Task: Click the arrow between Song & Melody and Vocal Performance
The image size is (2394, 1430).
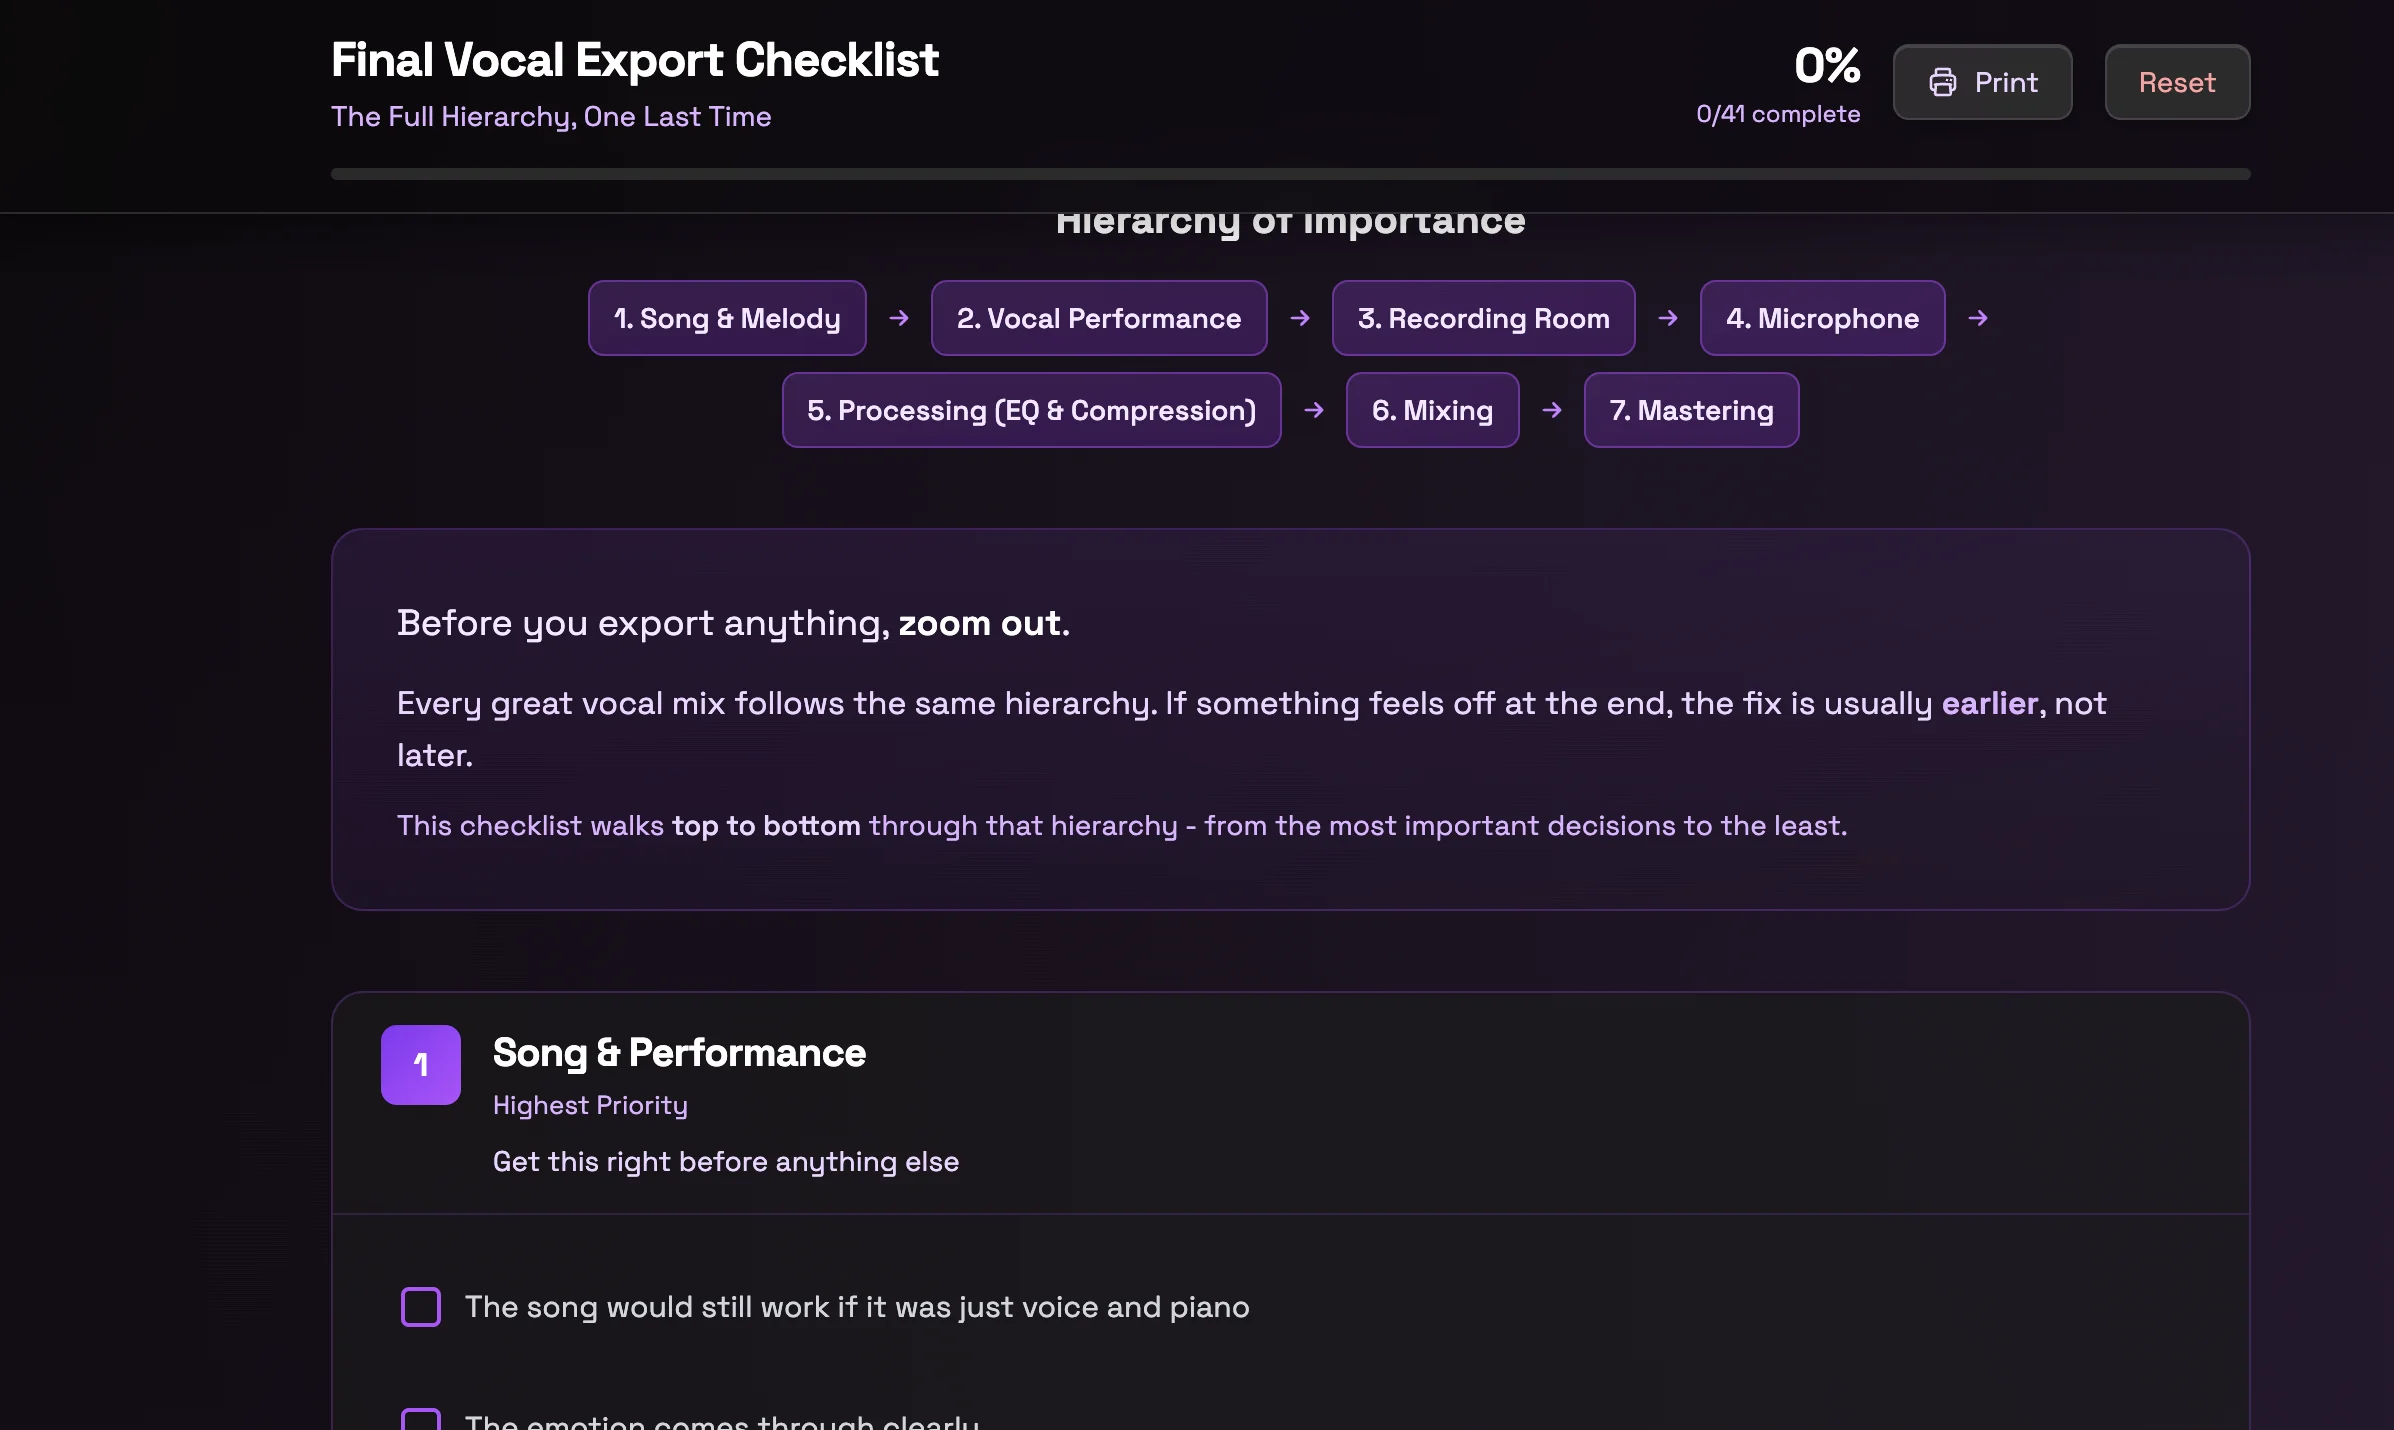Action: click(899, 318)
